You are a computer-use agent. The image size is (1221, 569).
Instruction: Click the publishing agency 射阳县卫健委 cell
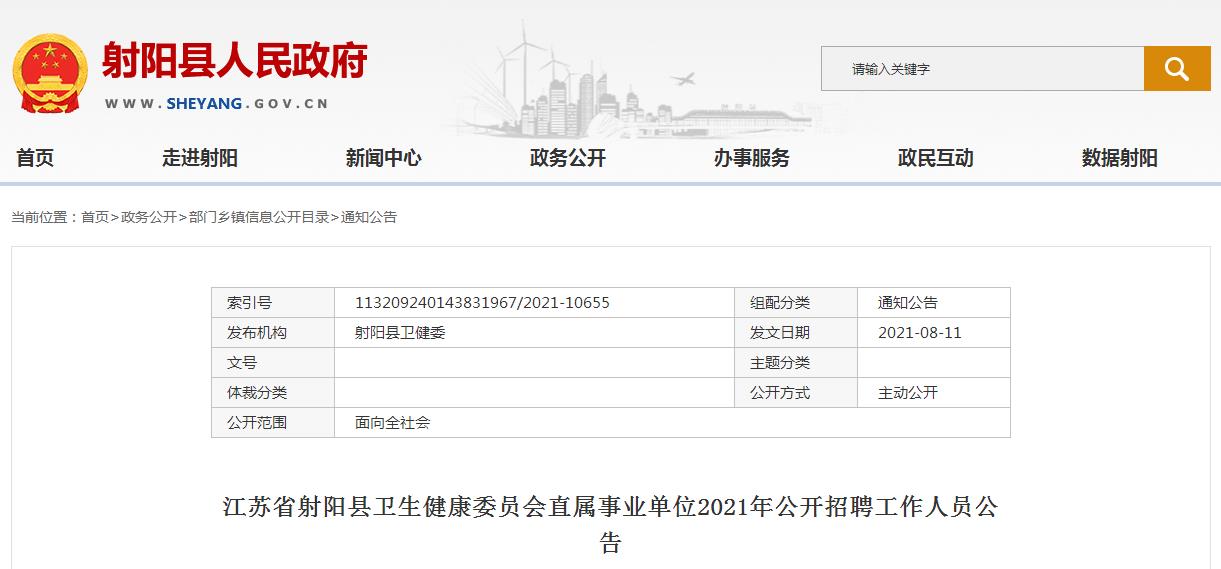tap(400, 333)
